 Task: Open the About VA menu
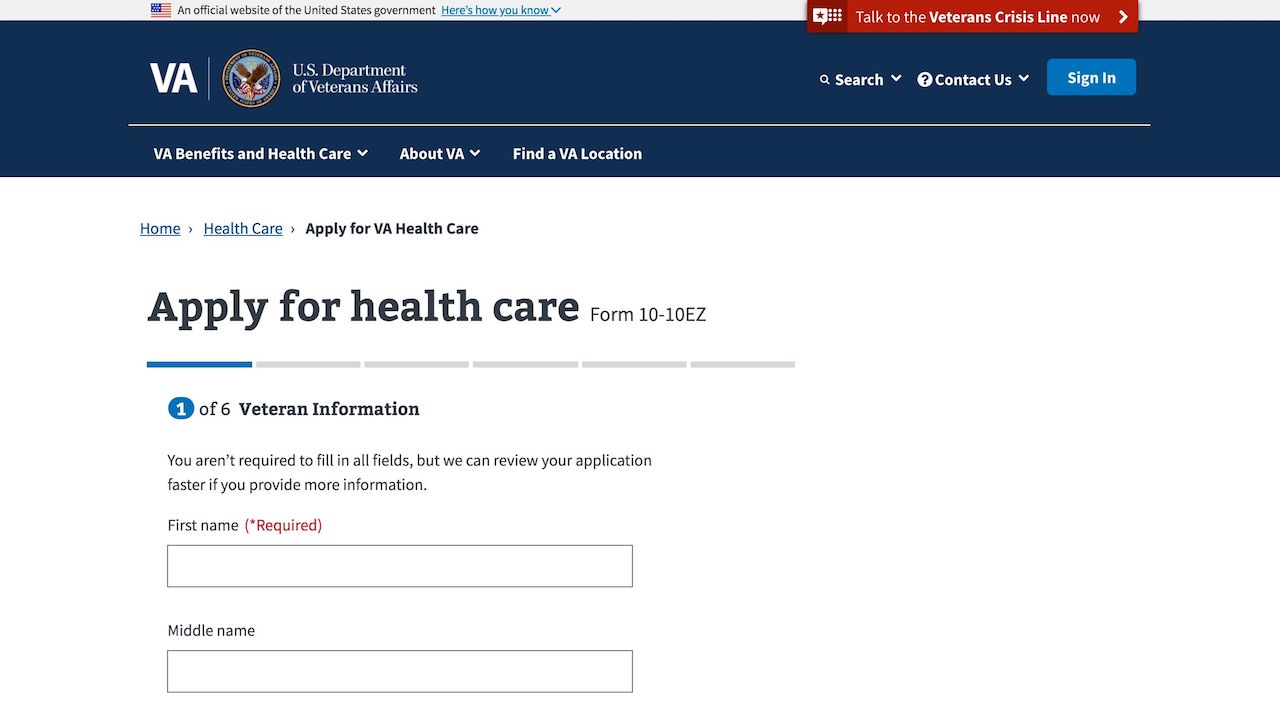[439, 153]
